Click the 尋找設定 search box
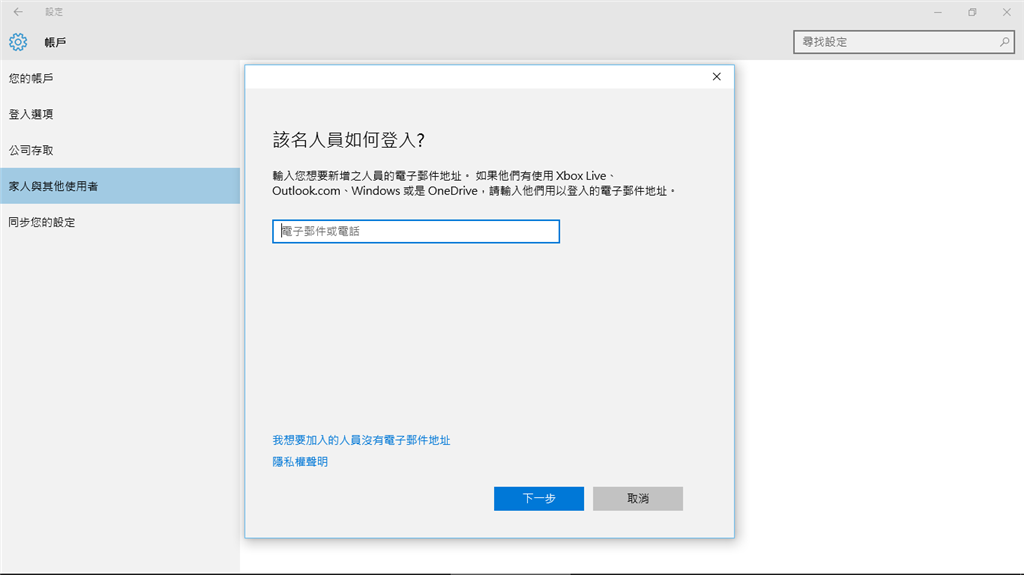This screenshot has width=1024, height=575. [904, 42]
